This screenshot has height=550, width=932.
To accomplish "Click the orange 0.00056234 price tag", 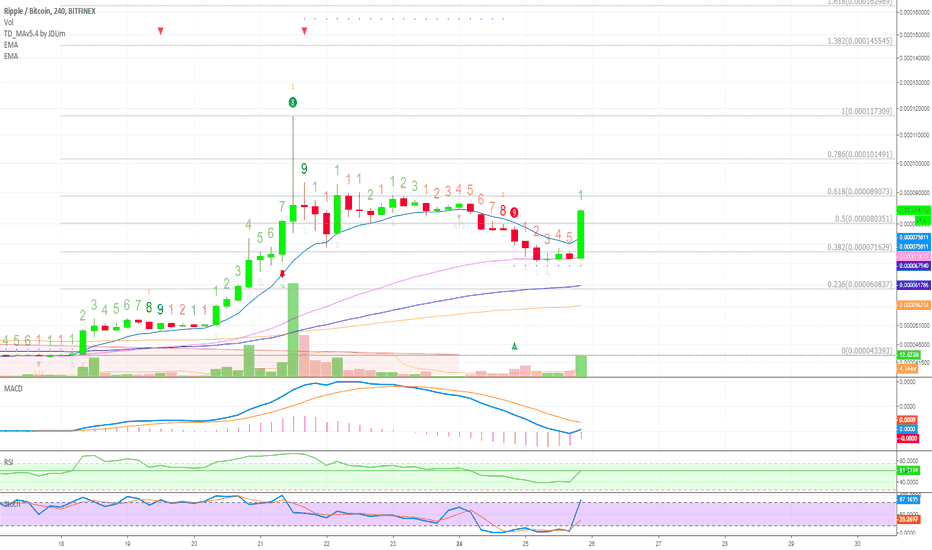I will tap(914, 305).
